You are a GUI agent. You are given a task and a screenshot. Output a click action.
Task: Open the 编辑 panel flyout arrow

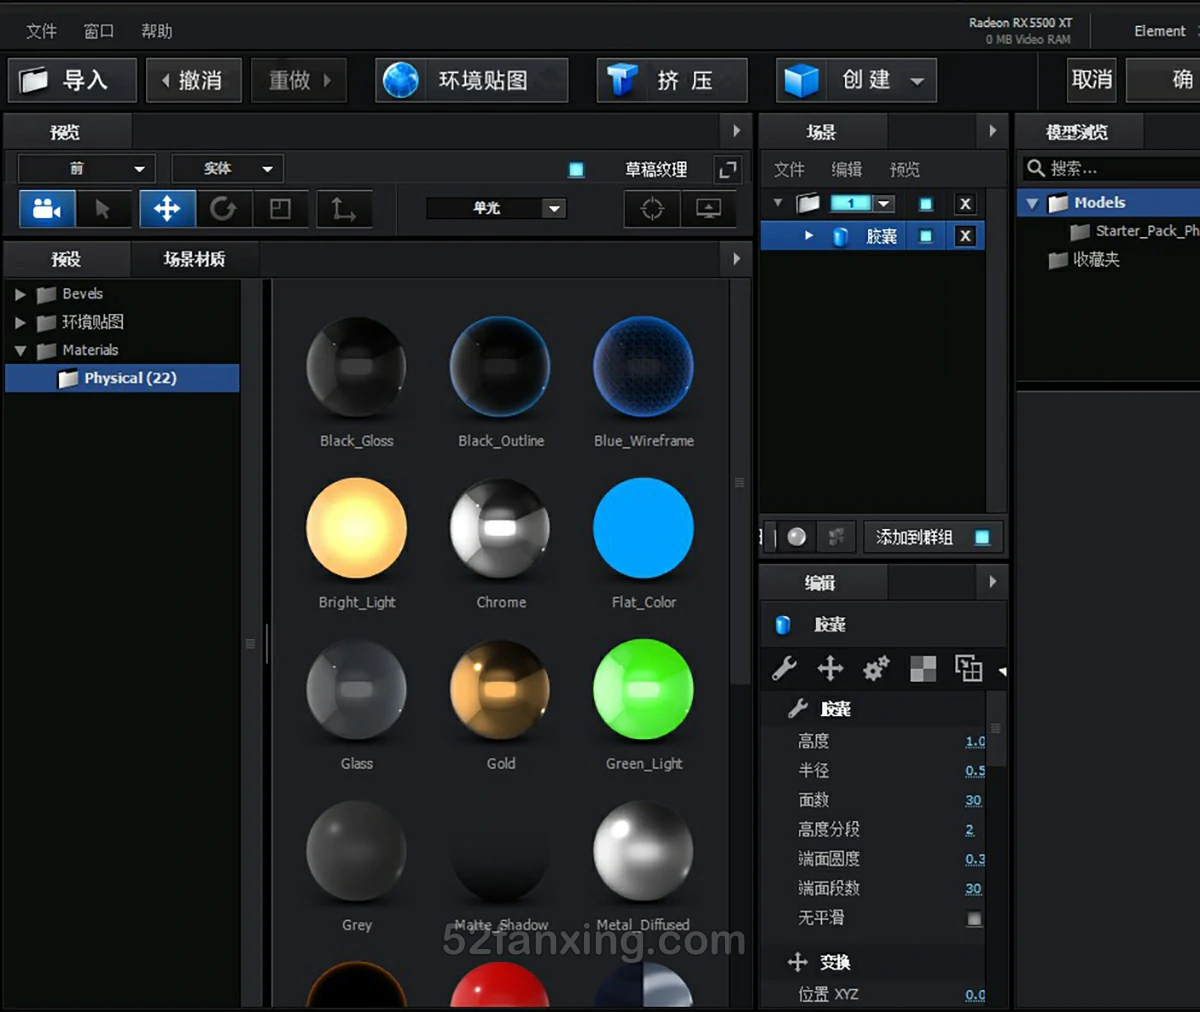click(992, 581)
